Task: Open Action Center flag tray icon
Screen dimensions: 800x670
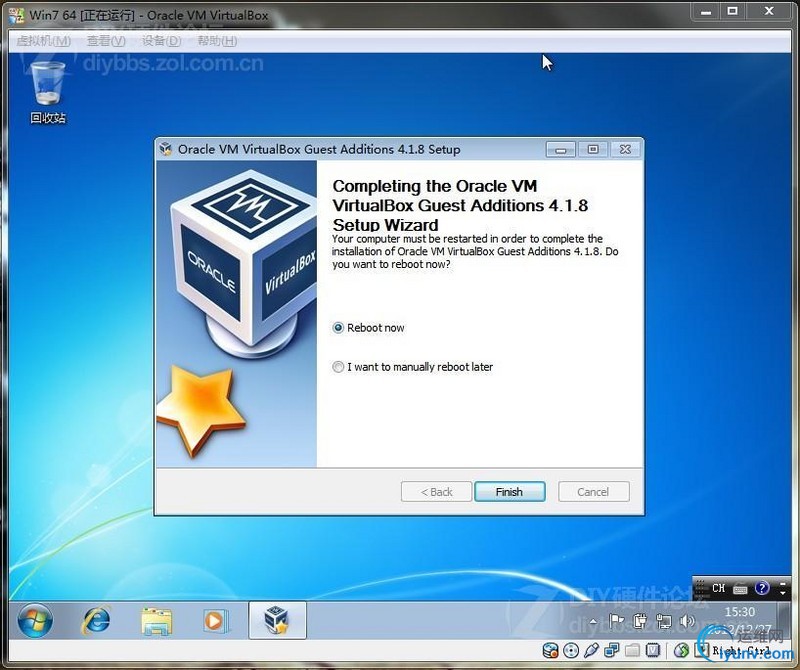Action: [616, 621]
